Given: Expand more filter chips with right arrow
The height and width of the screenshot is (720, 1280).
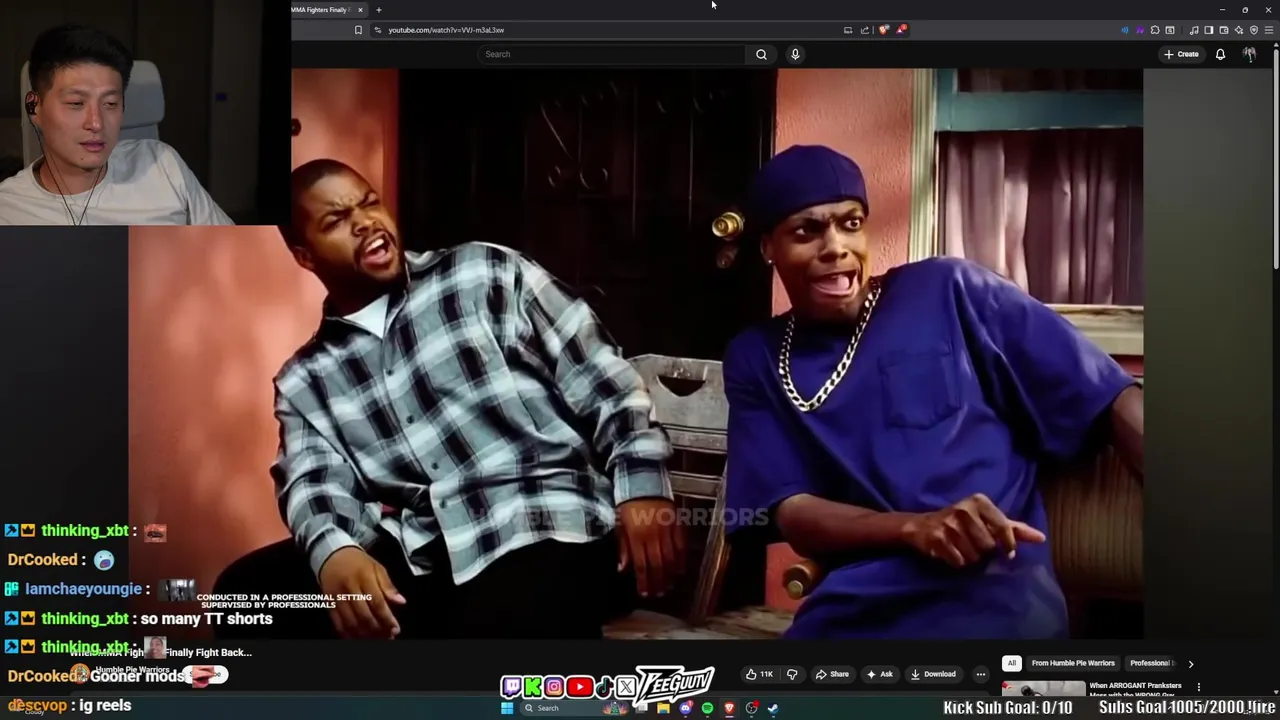Looking at the screenshot, I should [1190, 663].
